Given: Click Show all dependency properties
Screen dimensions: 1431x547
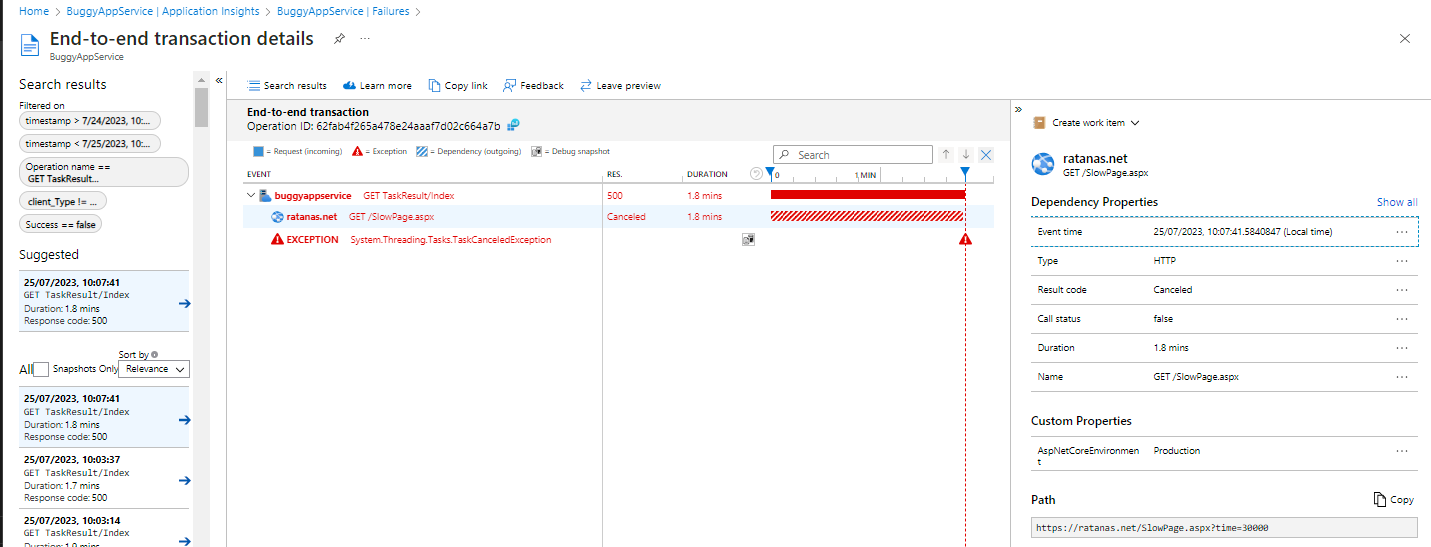Looking at the screenshot, I should coord(1397,202).
